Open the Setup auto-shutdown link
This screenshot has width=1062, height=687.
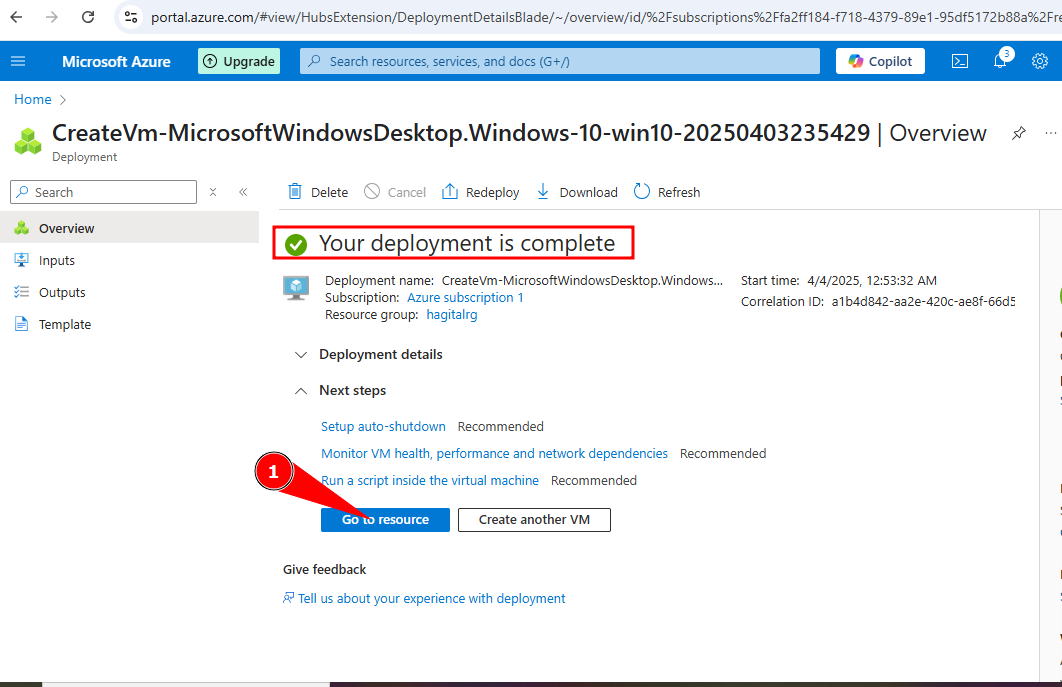coord(383,426)
